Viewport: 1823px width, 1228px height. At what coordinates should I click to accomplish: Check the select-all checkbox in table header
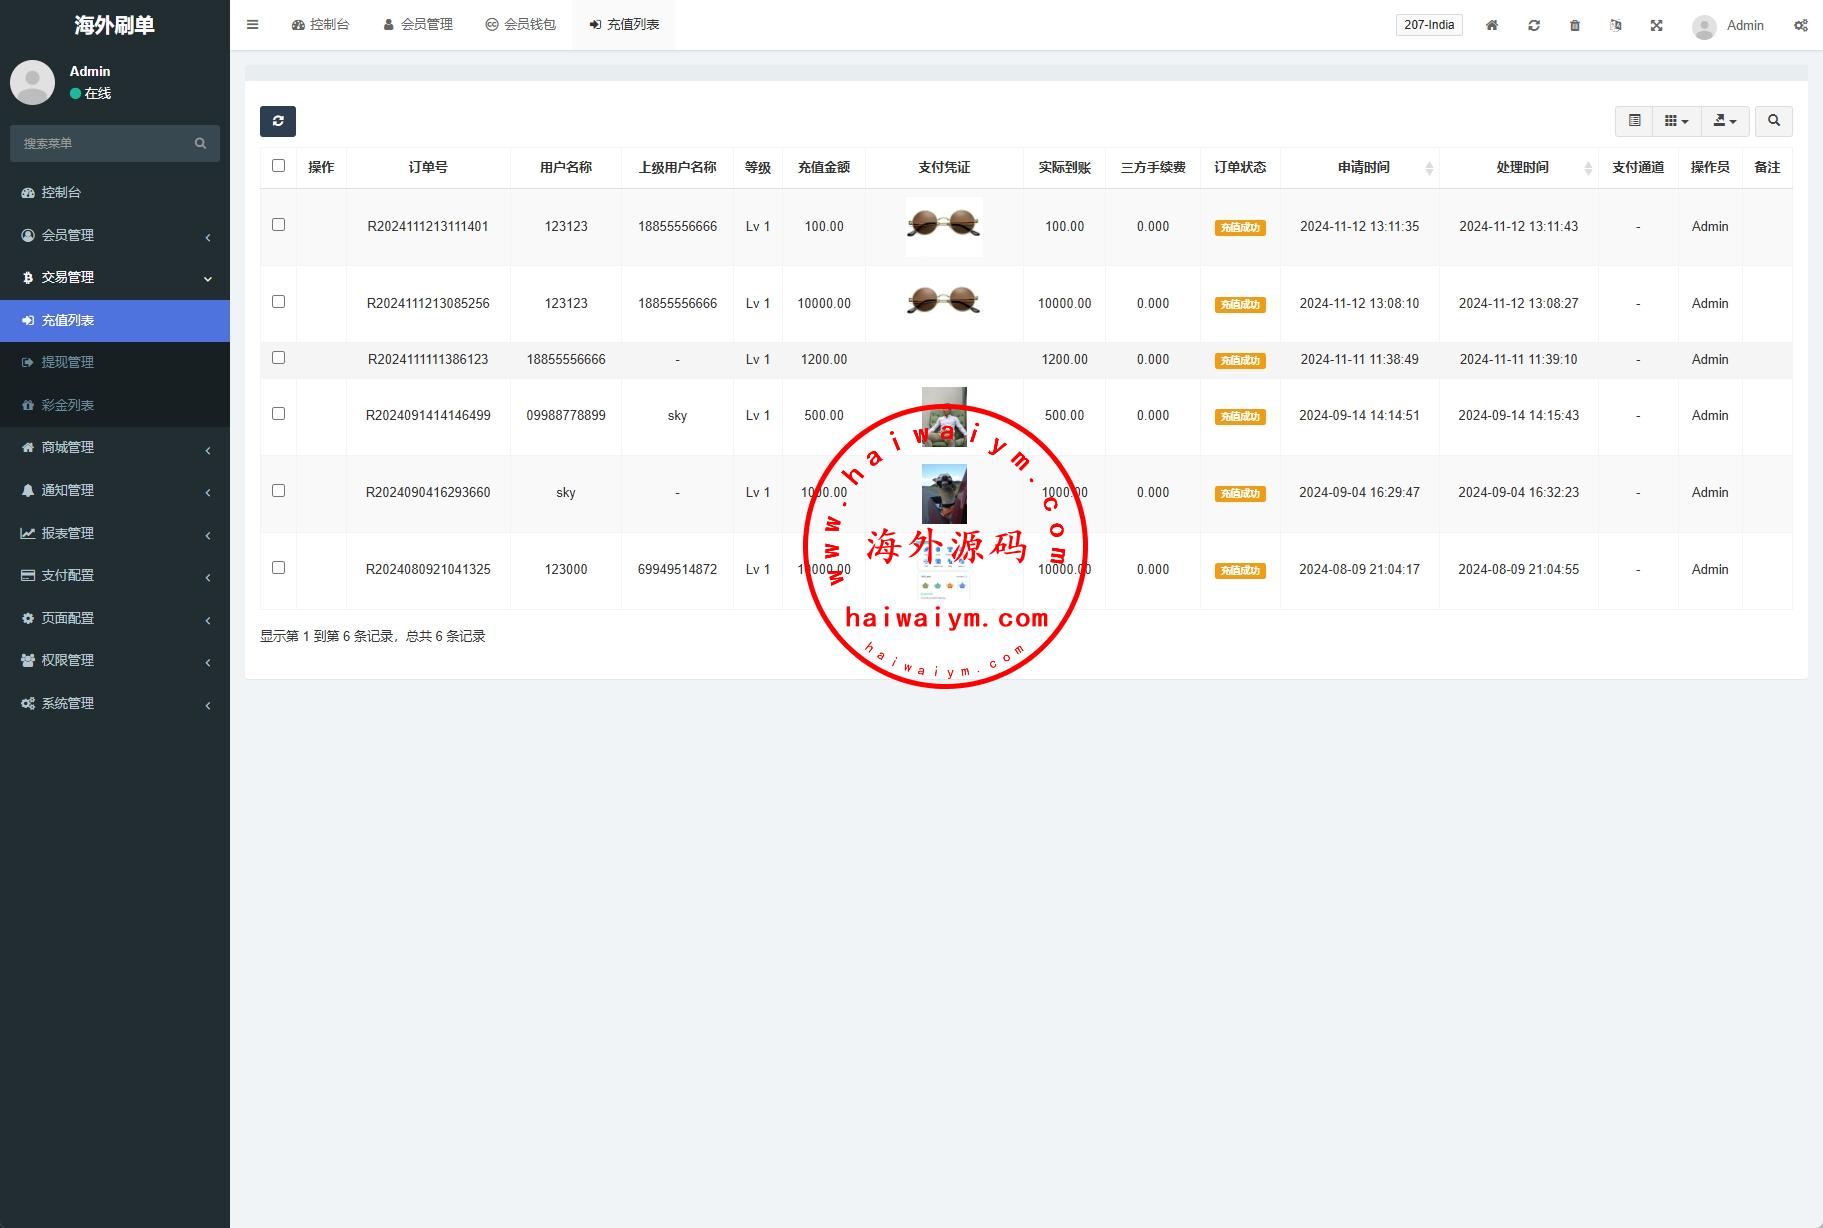tap(278, 166)
